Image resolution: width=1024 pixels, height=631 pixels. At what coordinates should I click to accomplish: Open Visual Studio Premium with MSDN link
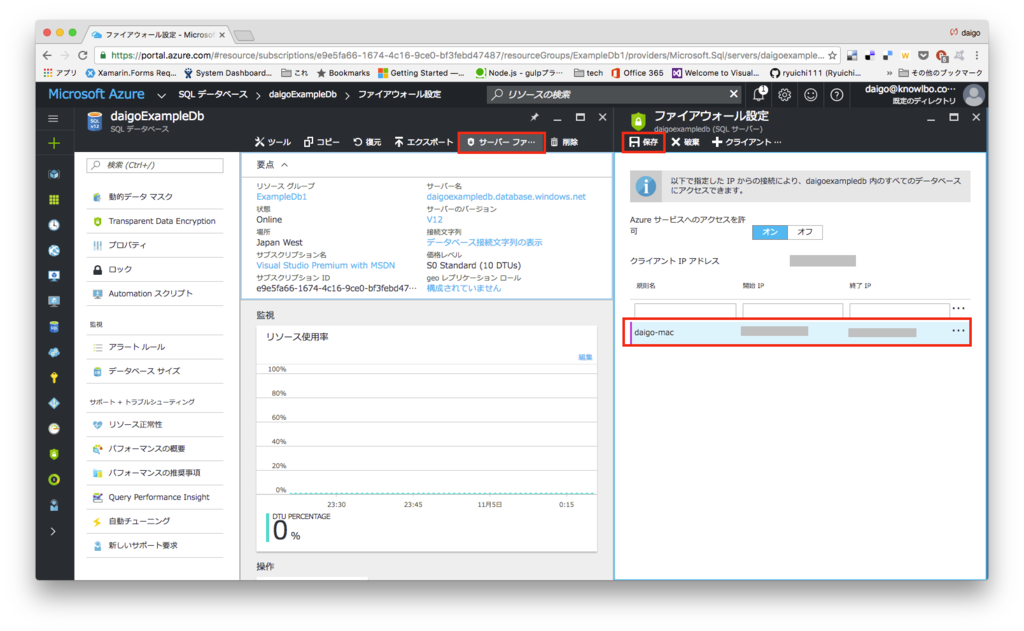click(325, 265)
